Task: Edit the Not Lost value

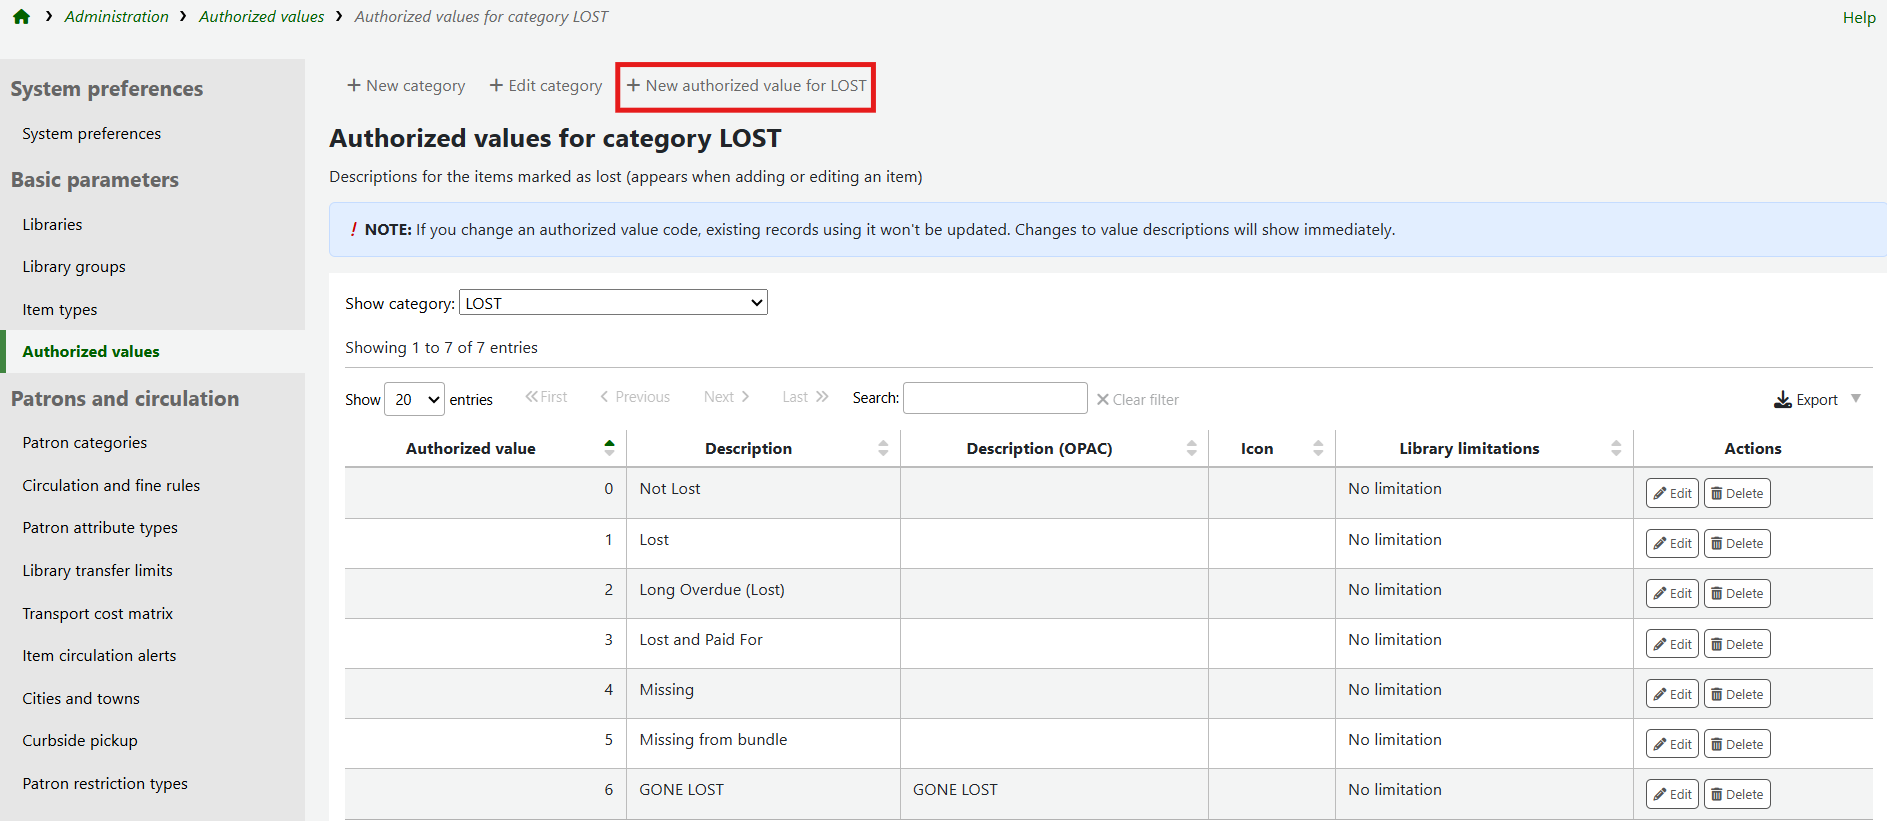Action: click(x=1672, y=493)
